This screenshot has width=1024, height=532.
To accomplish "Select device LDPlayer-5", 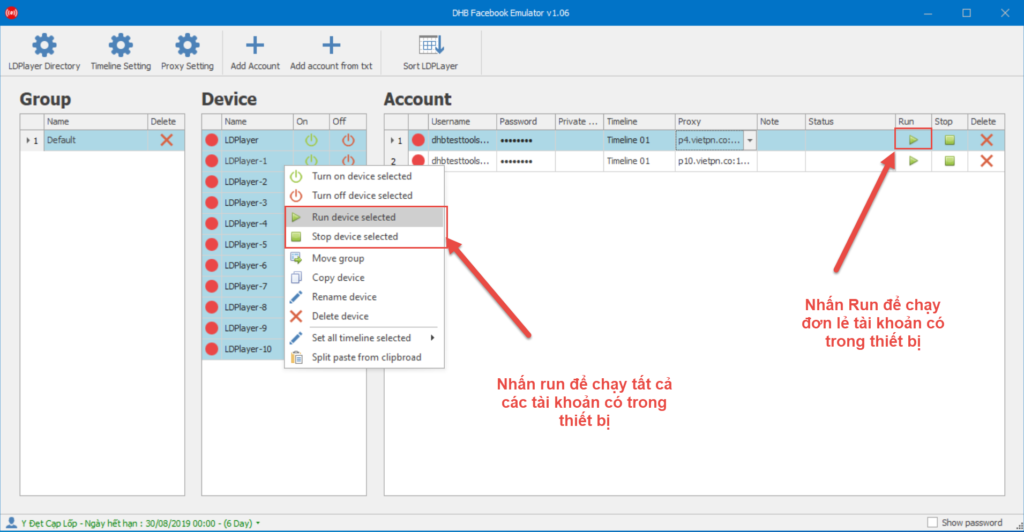I will (x=246, y=244).
